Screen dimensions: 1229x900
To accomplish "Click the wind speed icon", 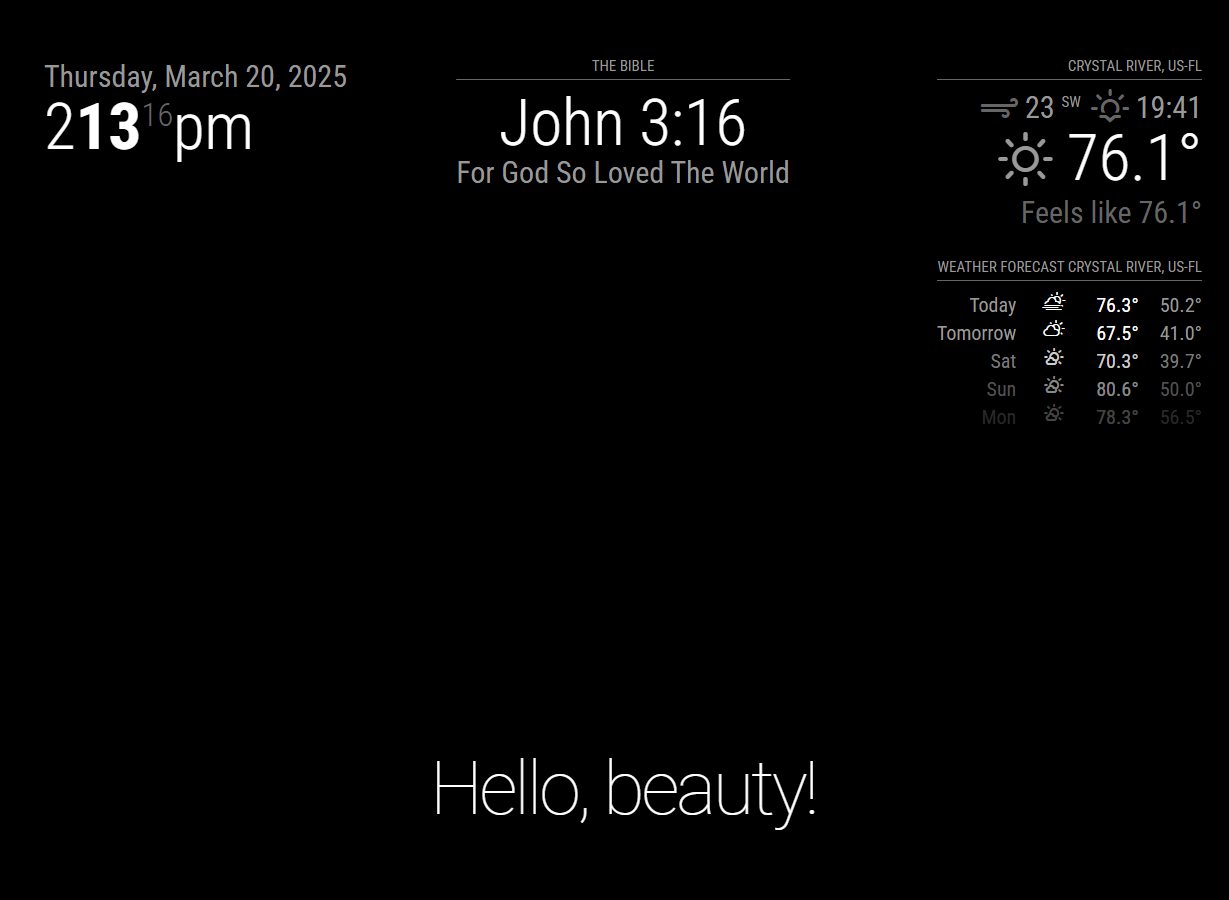I will click(x=999, y=108).
